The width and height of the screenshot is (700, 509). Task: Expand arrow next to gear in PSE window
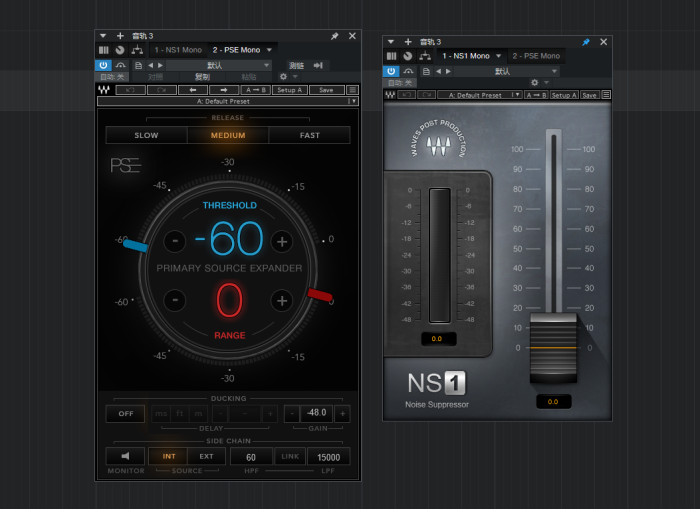coord(295,77)
